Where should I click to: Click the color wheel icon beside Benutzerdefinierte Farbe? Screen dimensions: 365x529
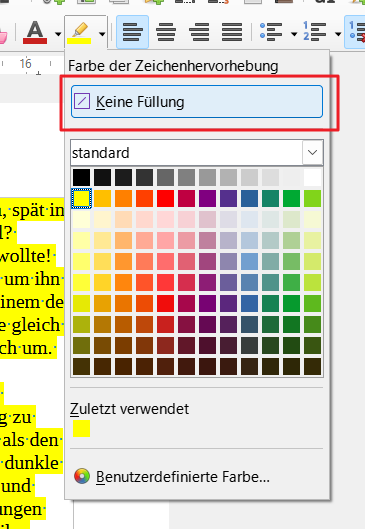[x=82, y=476]
